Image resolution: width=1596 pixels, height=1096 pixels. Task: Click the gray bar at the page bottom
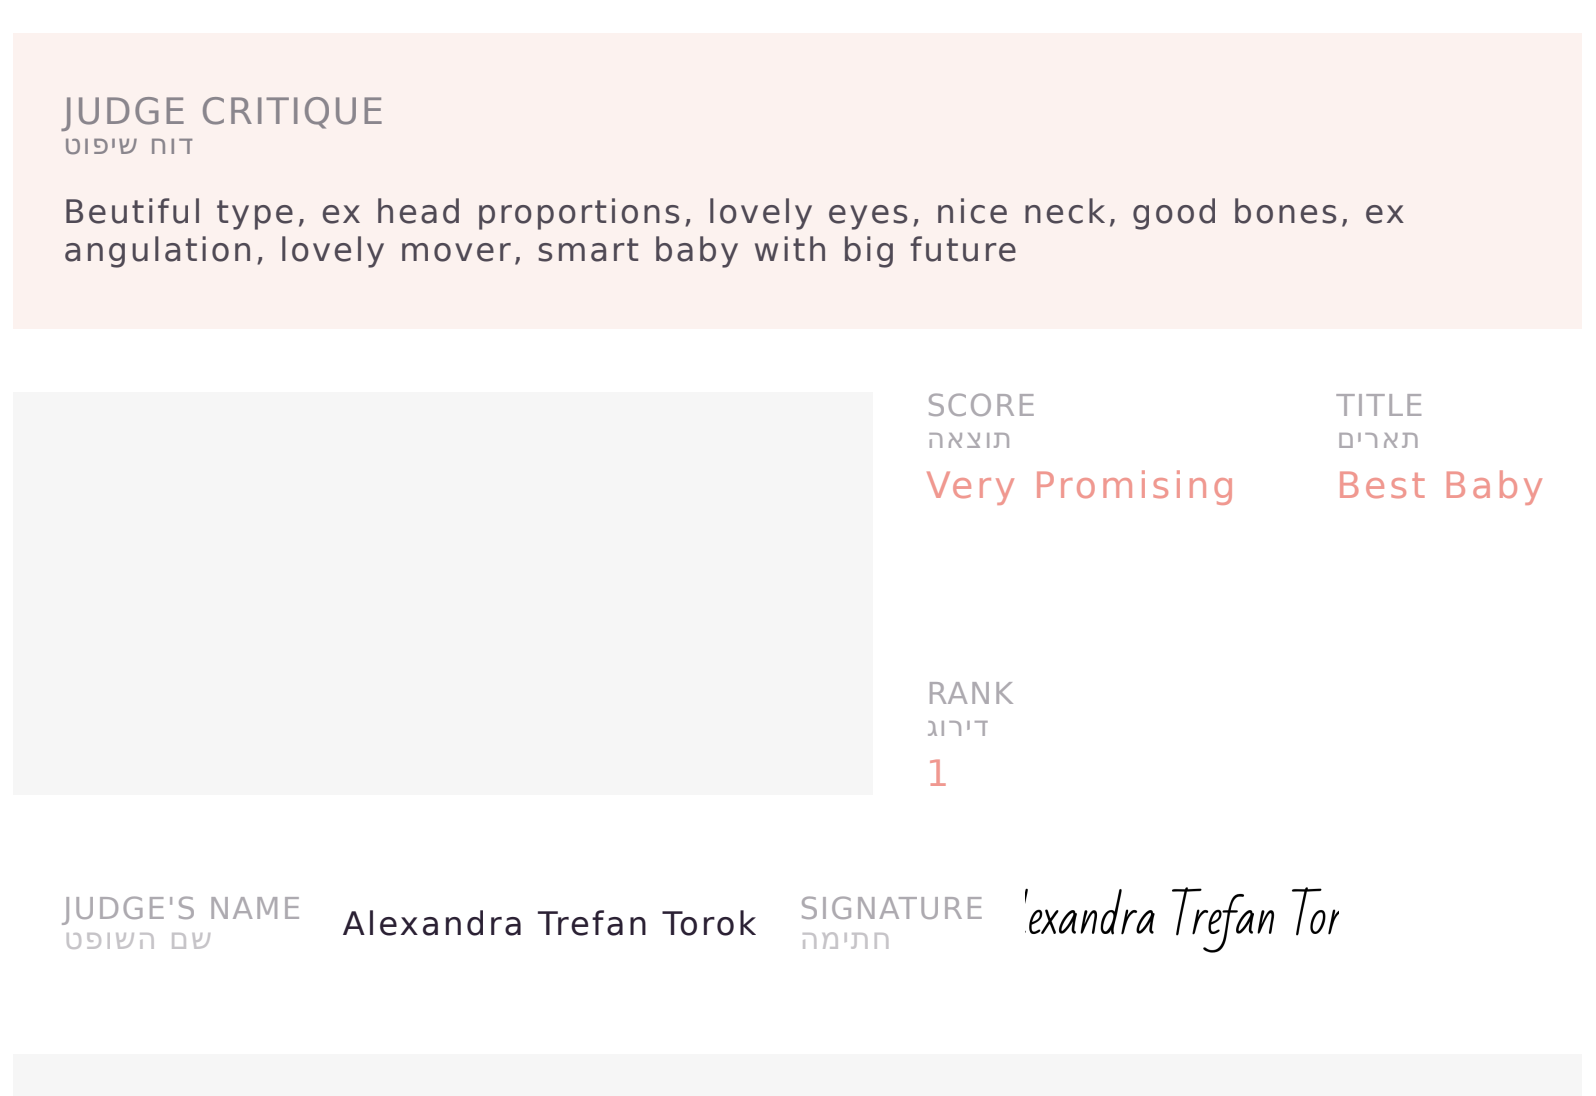click(797, 1075)
